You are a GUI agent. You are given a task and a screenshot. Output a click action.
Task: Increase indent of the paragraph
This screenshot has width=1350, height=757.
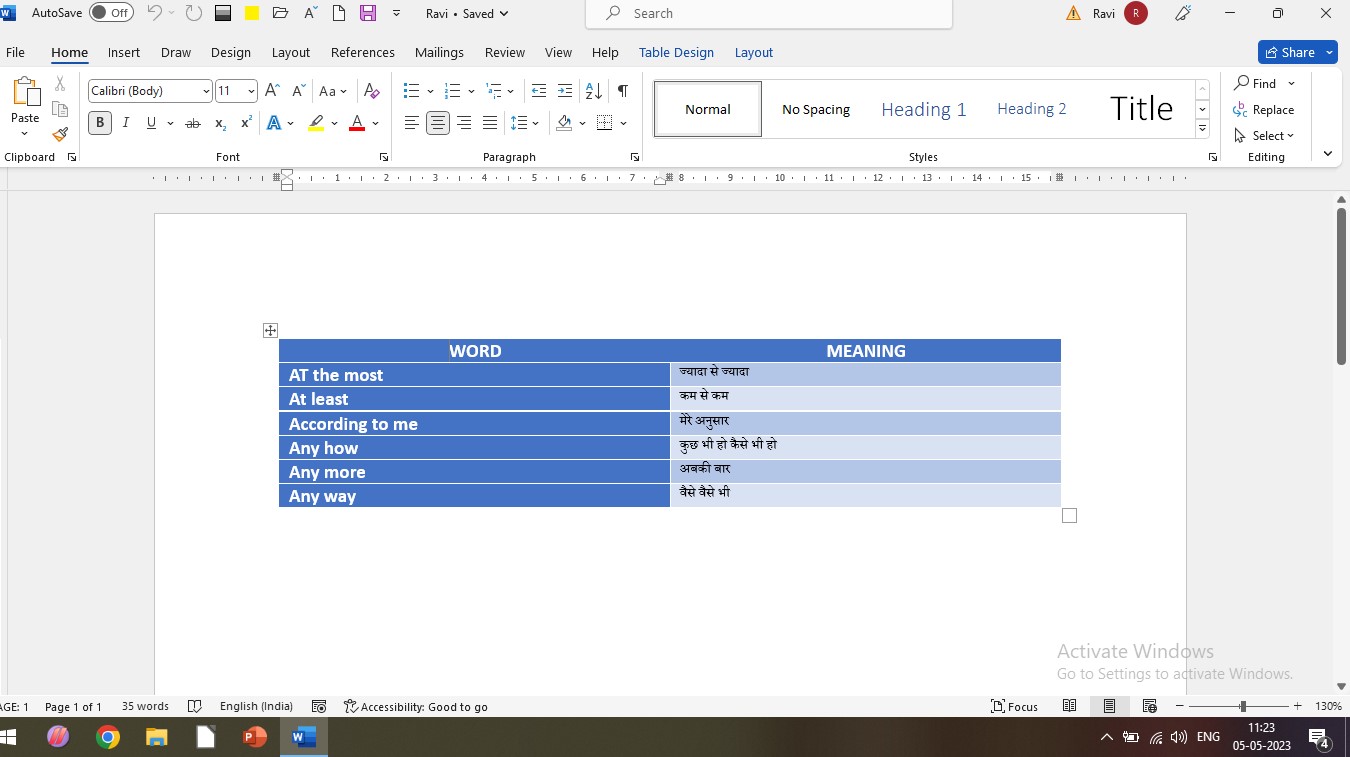point(565,91)
